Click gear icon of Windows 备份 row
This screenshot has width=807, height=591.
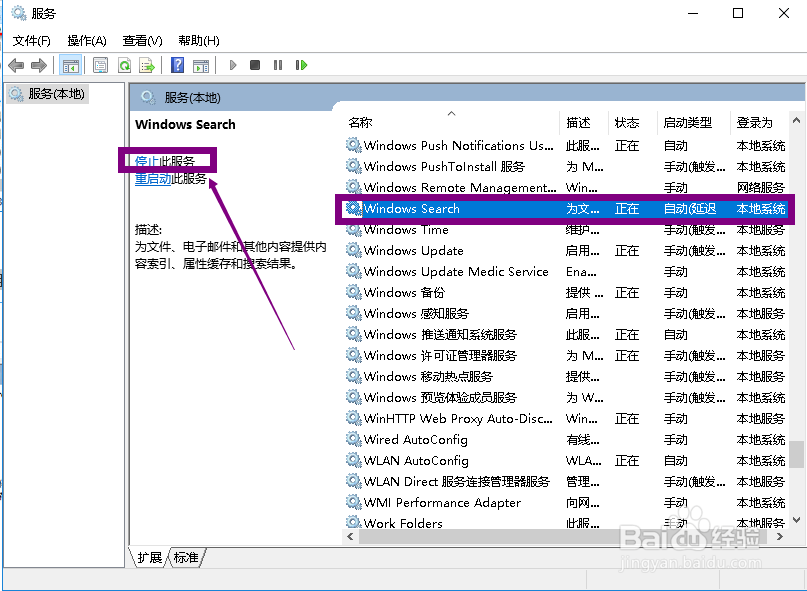tap(354, 292)
